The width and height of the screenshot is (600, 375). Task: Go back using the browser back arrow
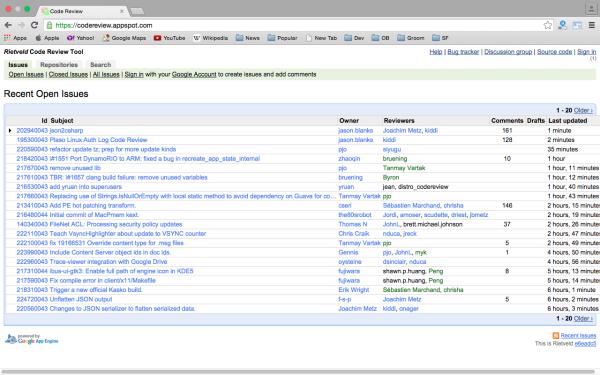(x=8, y=25)
